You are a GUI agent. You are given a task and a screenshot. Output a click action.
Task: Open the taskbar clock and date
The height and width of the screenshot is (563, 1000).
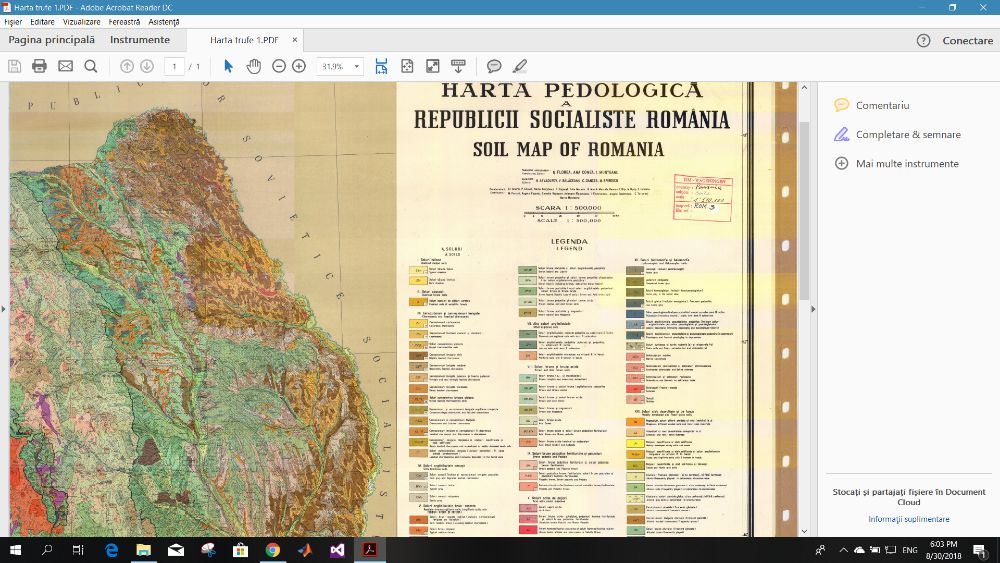tap(943, 550)
